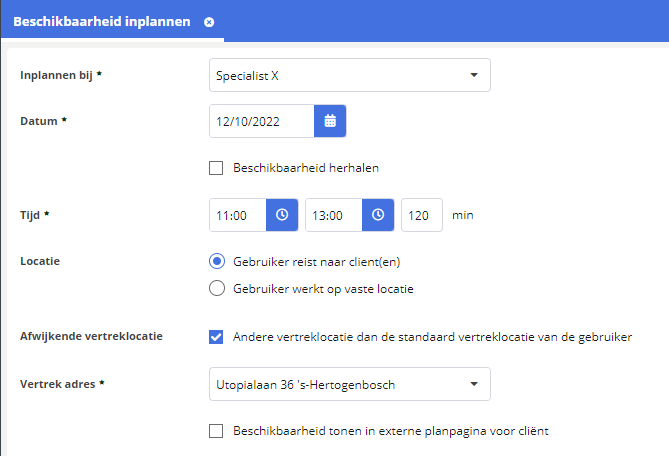The image size is (669, 456).
Task: Open the end time clock picker
Action: (x=378, y=215)
